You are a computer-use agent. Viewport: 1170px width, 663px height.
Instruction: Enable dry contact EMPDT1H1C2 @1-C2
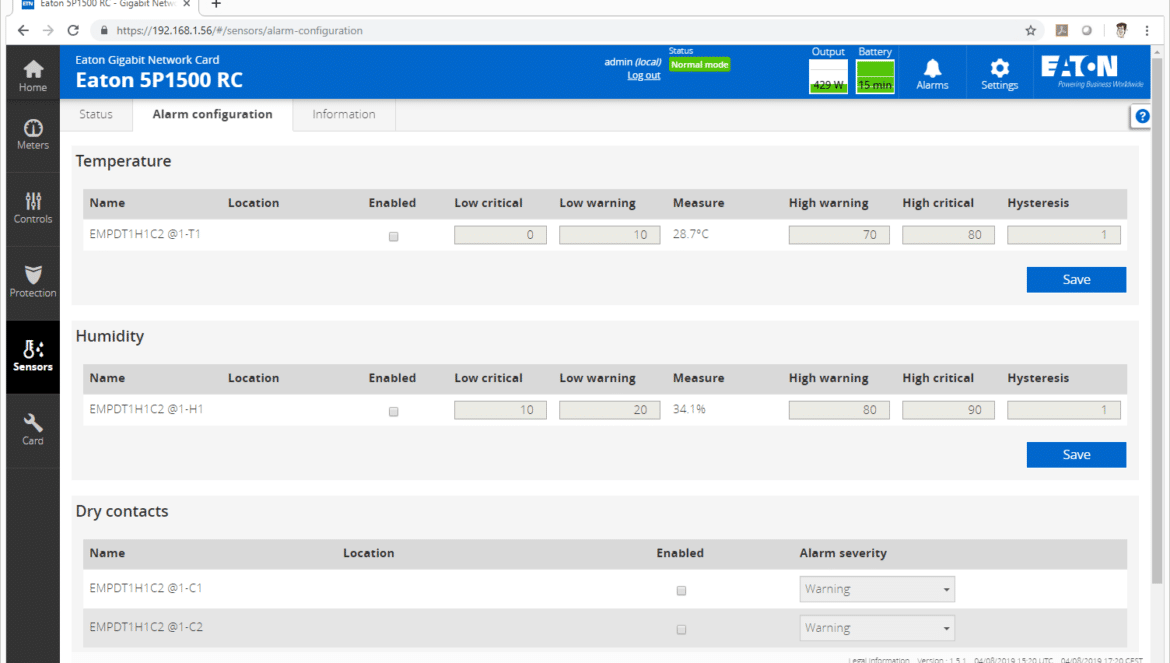pos(681,629)
